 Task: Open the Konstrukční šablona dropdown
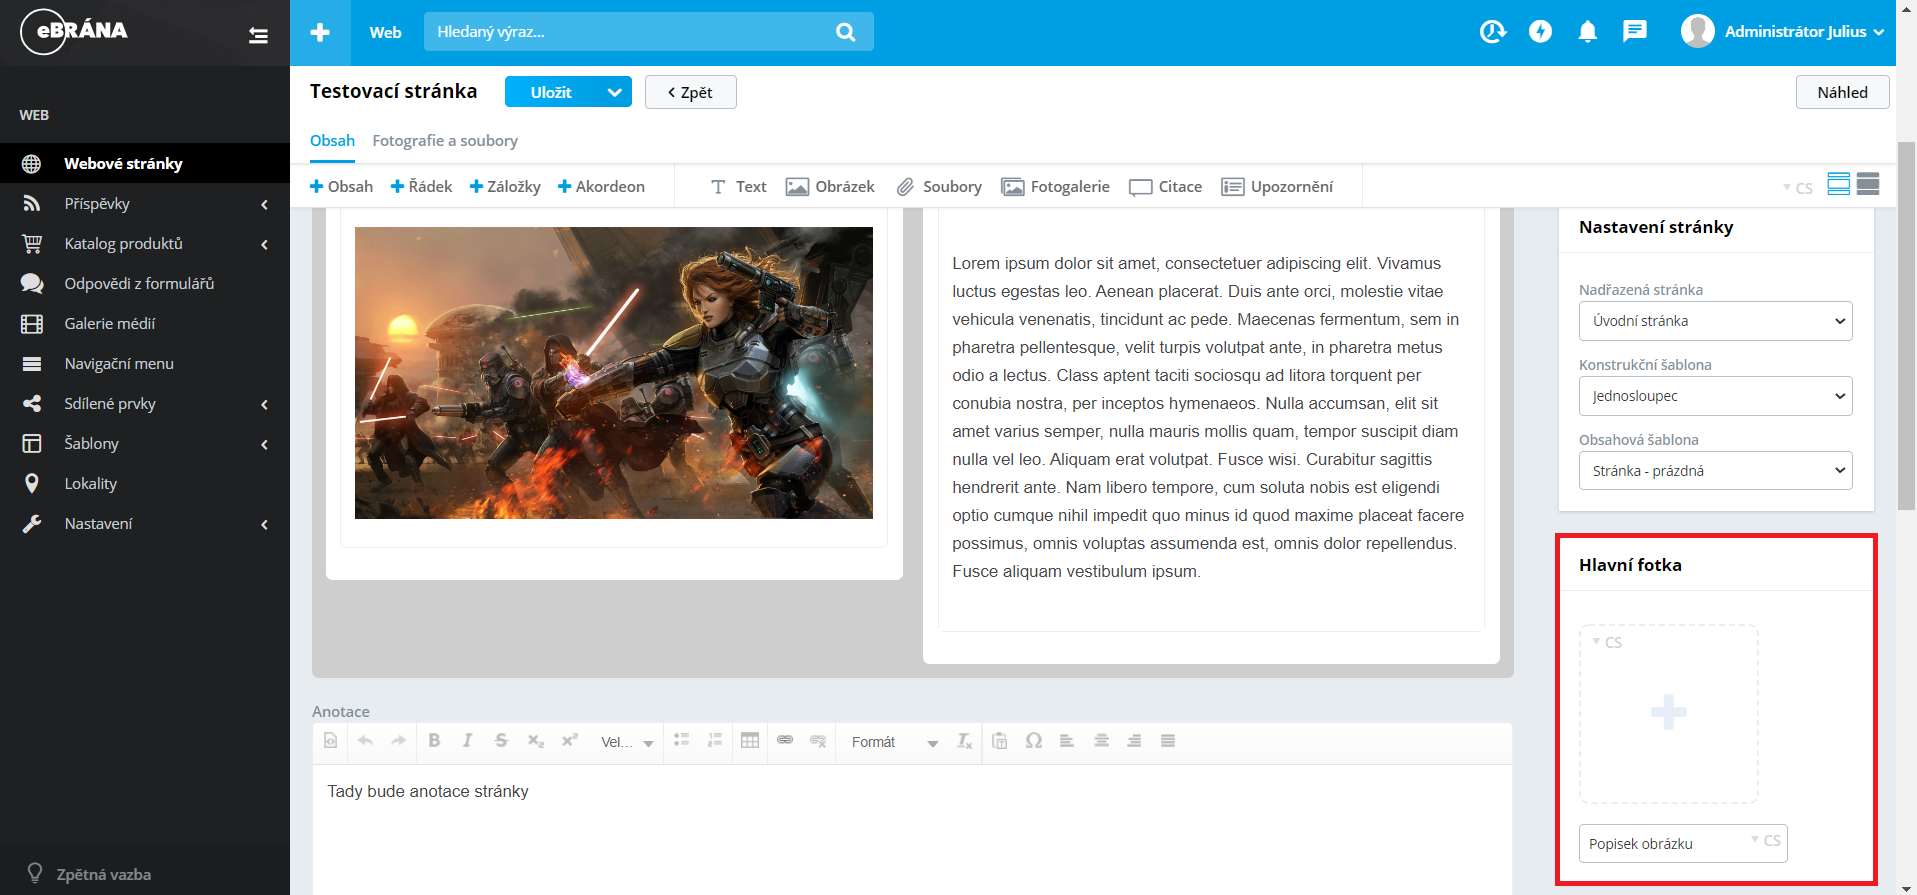click(x=1716, y=396)
